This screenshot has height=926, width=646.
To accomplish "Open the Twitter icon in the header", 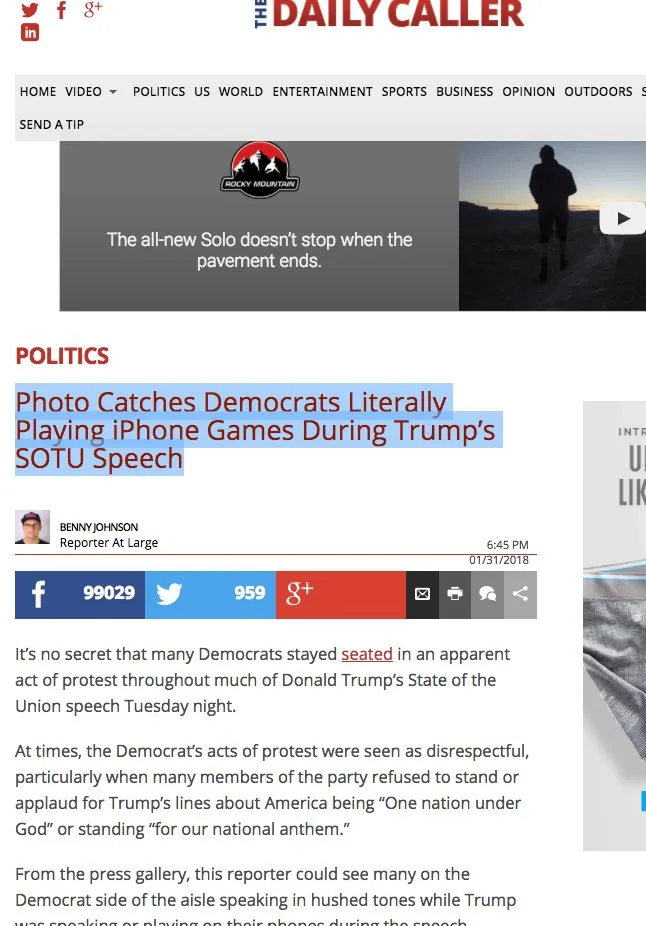I will click(30, 9).
